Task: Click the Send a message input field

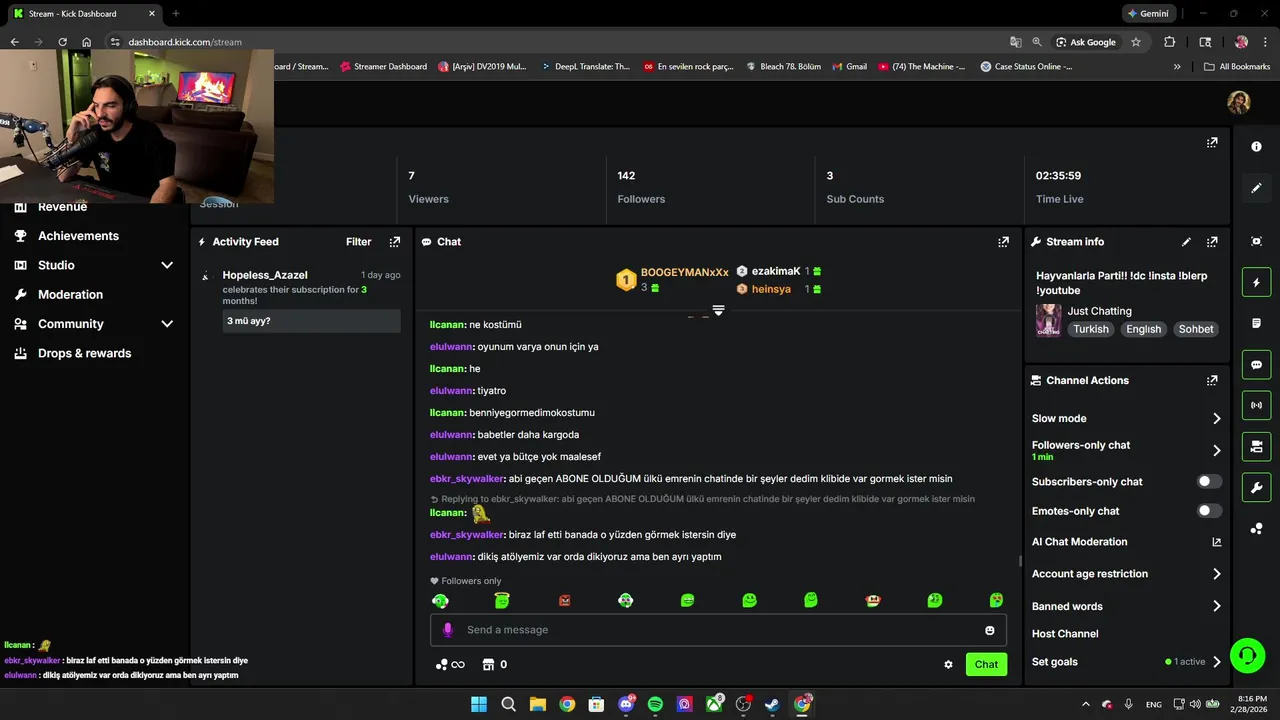Action: click(x=718, y=630)
